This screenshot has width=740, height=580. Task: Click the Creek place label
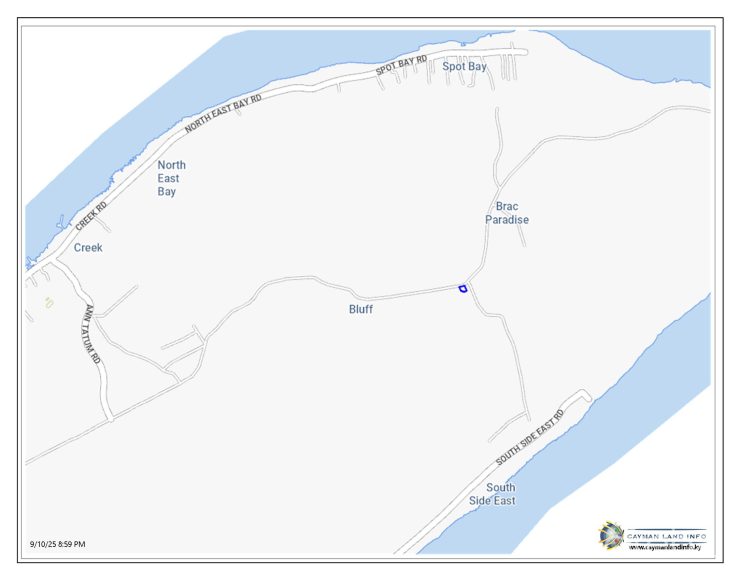pos(88,247)
